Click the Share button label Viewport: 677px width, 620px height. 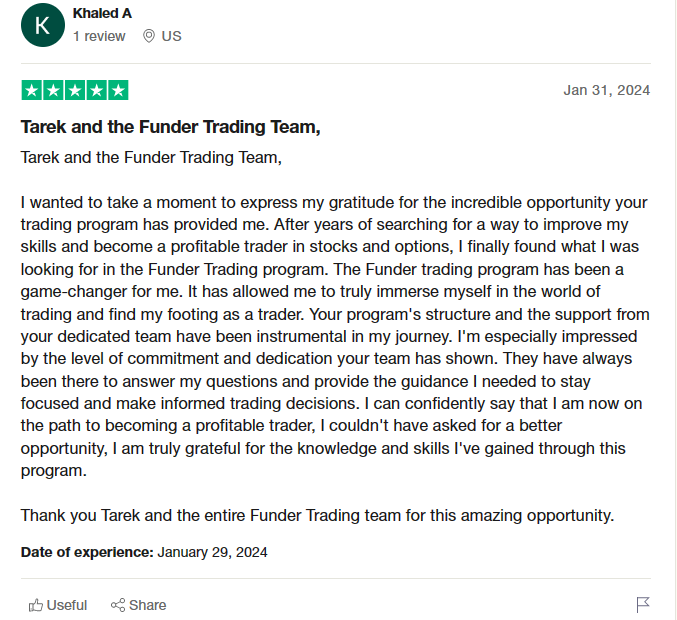(x=148, y=605)
